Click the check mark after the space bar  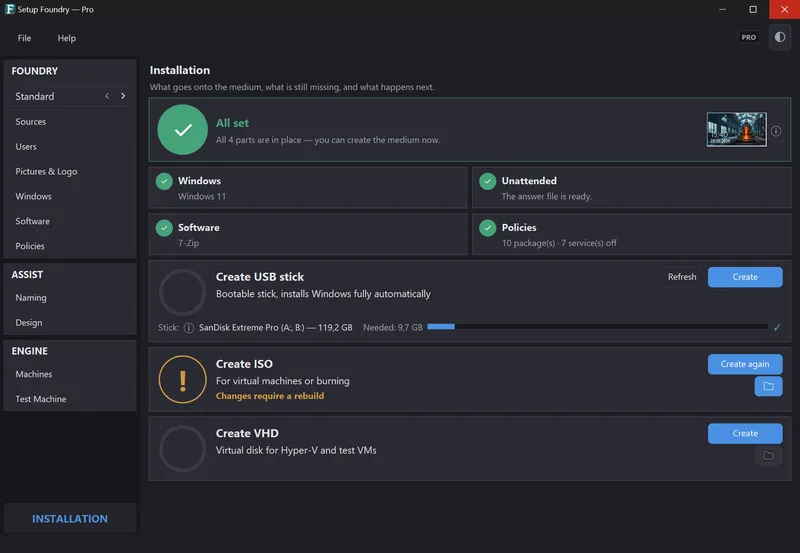click(x=777, y=328)
